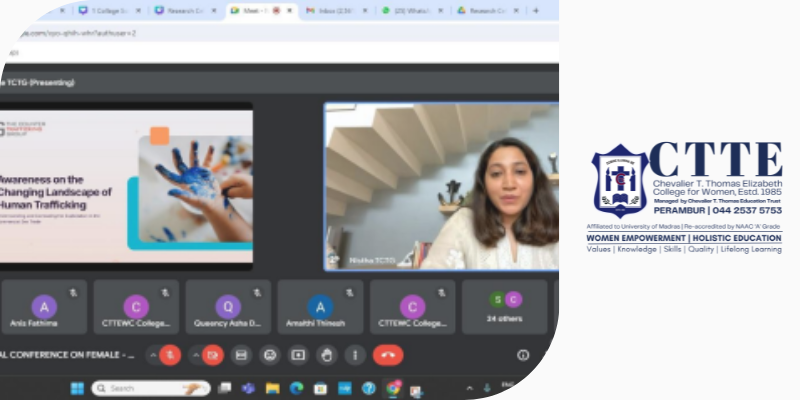800x400 pixels.
Task: Close the Meet tab
Action: point(290,11)
